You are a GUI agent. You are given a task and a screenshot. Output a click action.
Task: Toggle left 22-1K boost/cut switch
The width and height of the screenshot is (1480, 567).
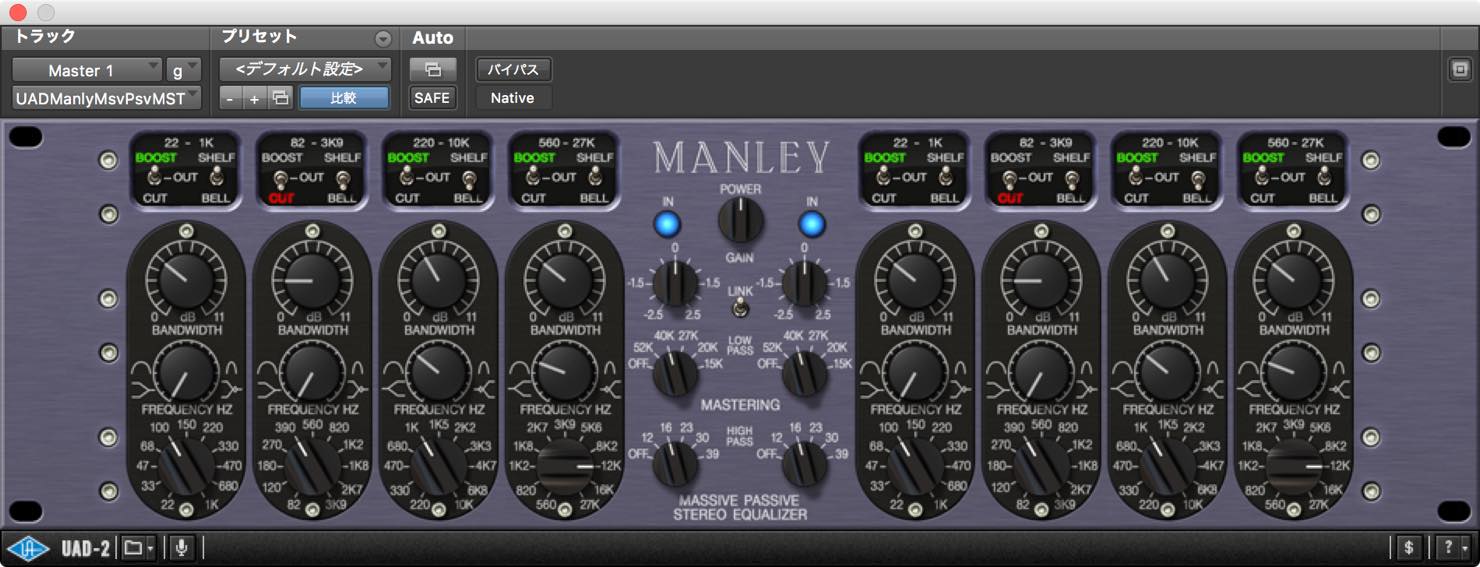[x=155, y=177]
